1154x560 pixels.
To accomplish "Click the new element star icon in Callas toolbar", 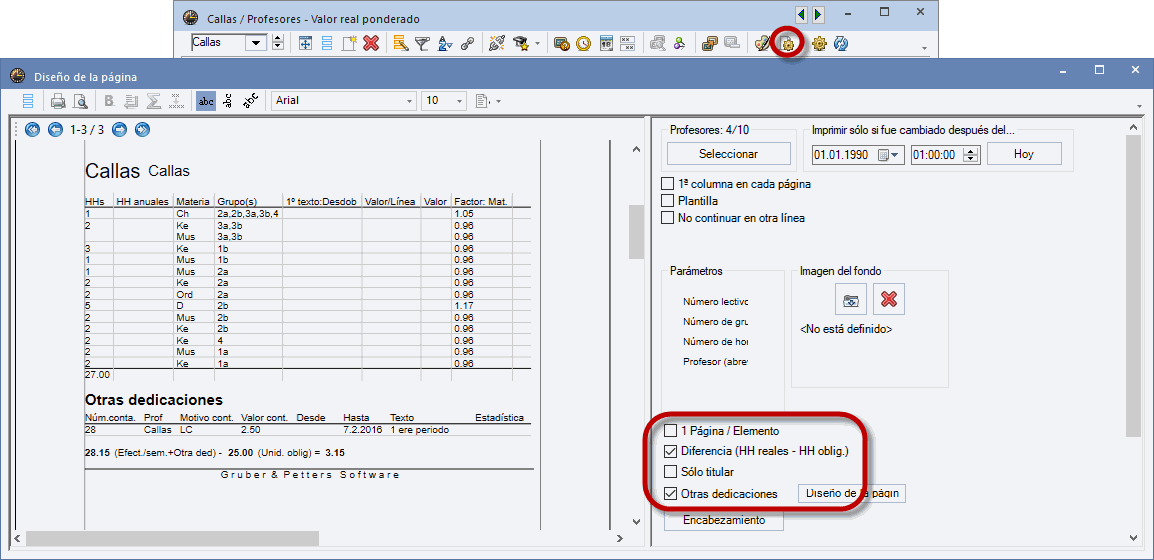I will [x=349, y=43].
